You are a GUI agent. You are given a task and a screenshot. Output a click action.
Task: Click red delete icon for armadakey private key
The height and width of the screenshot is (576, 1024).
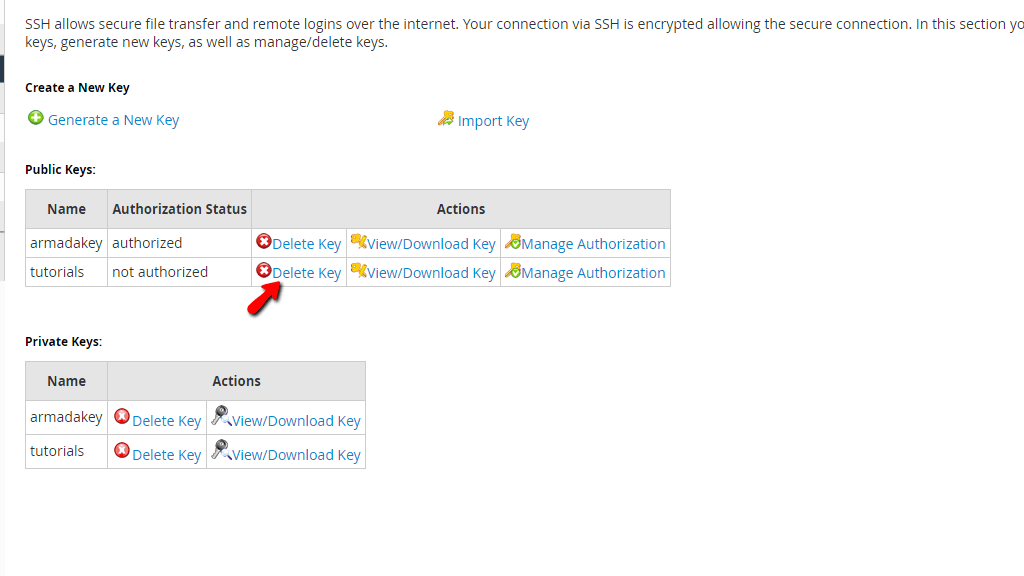[122, 417]
